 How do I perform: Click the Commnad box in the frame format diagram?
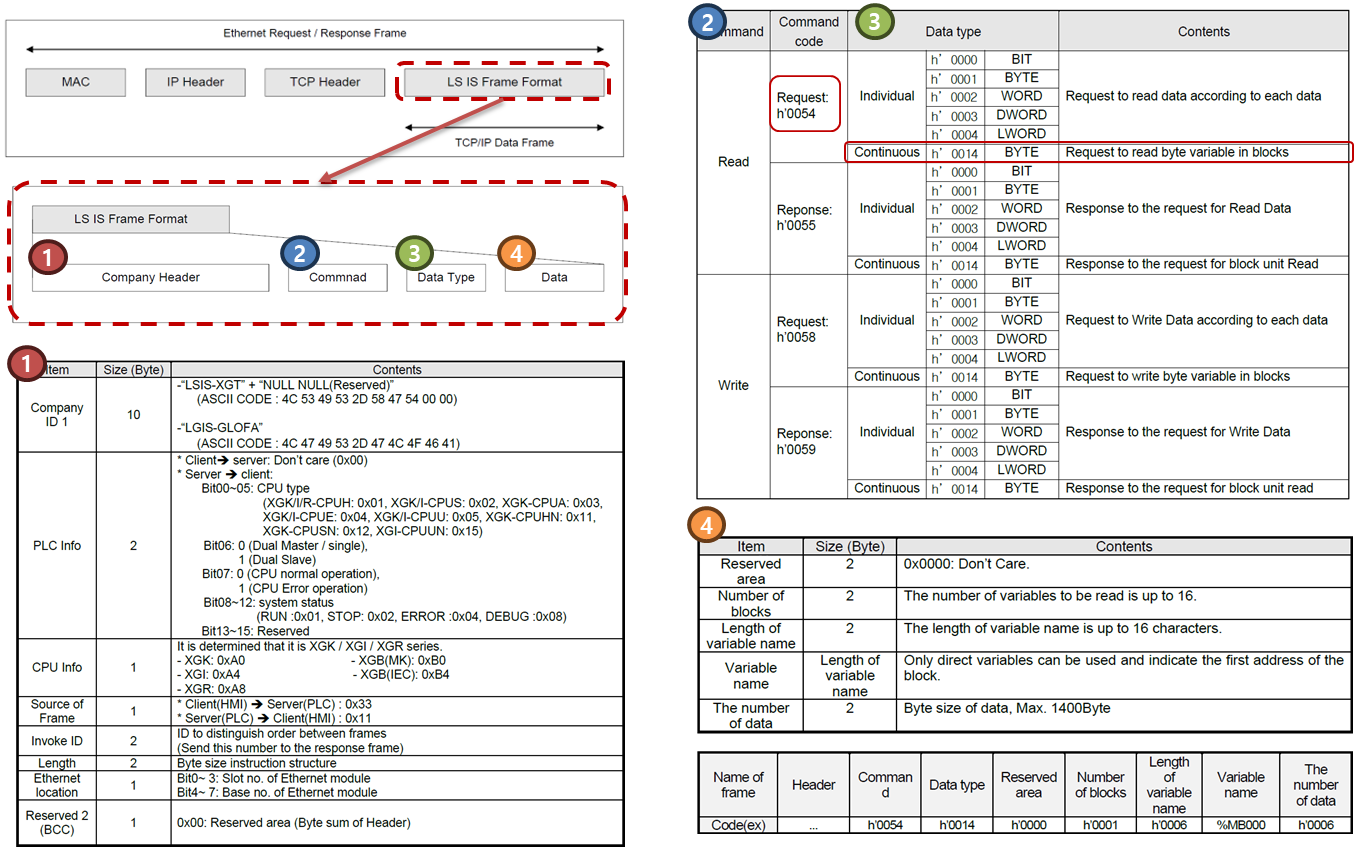338,277
